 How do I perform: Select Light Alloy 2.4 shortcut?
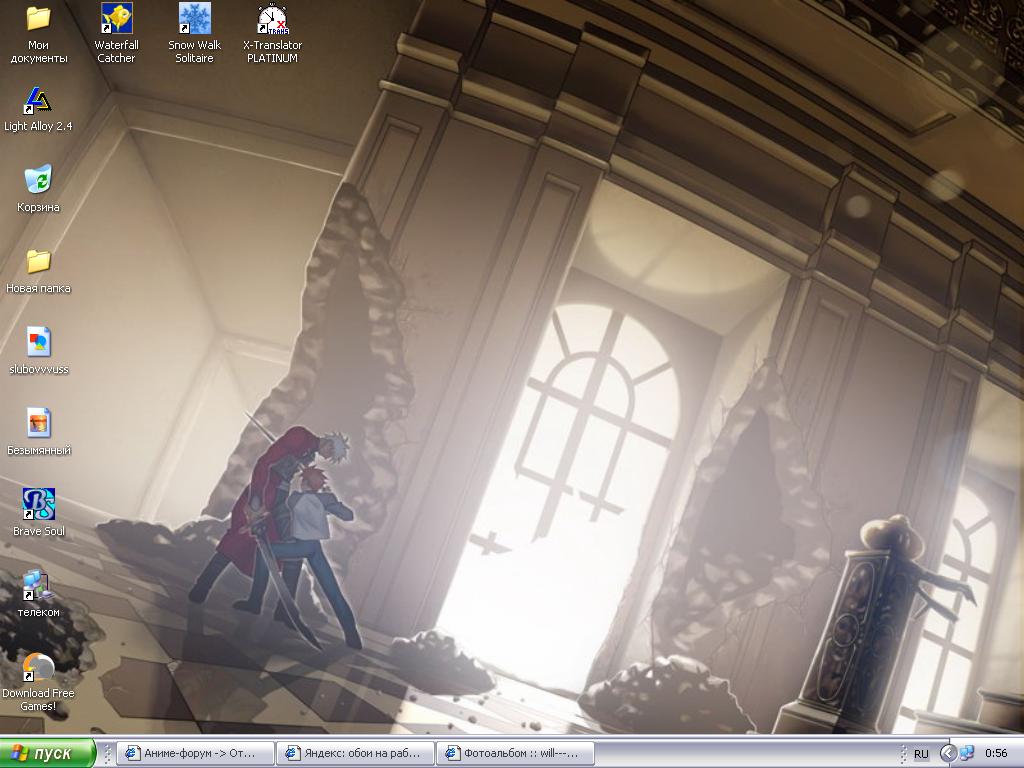[39, 100]
